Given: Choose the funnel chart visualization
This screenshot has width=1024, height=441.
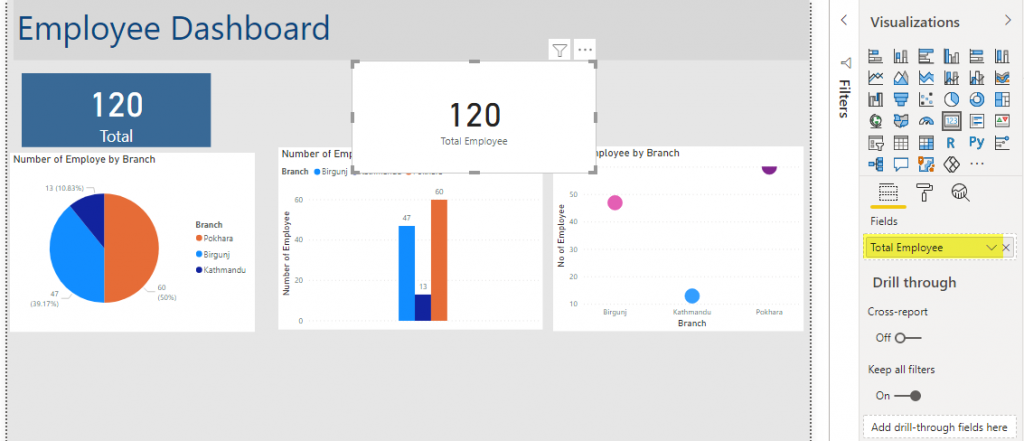Looking at the screenshot, I should click(901, 99).
